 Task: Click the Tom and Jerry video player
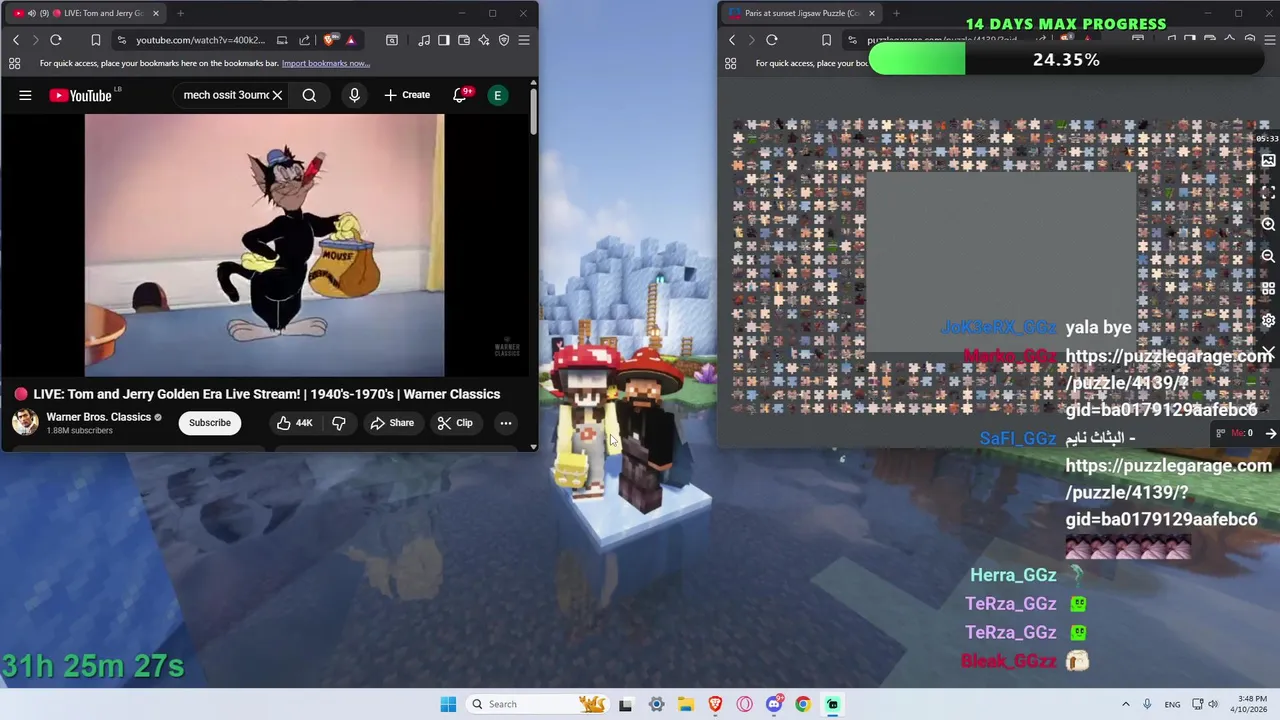[x=264, y=245]
